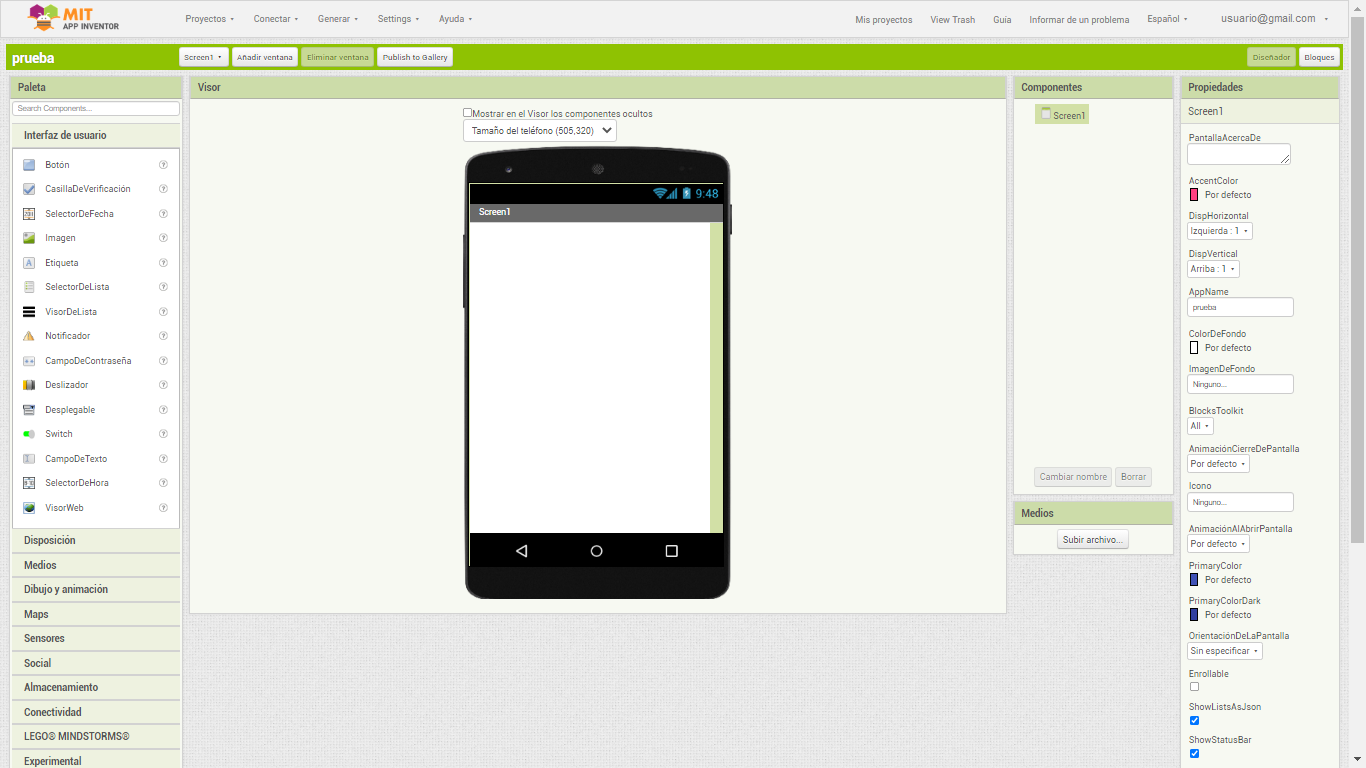Open the phone size dropdown
The height and width of the screenshot is (768, 1366).
[x=540, y=131]
